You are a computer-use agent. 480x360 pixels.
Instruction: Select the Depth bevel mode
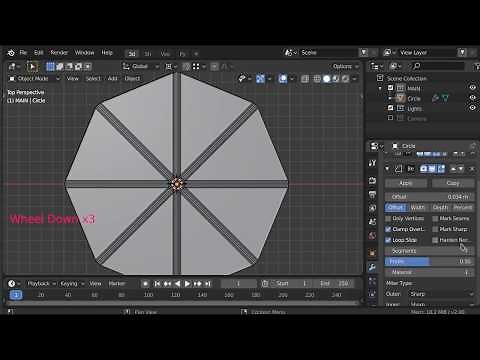click(440, 207)
